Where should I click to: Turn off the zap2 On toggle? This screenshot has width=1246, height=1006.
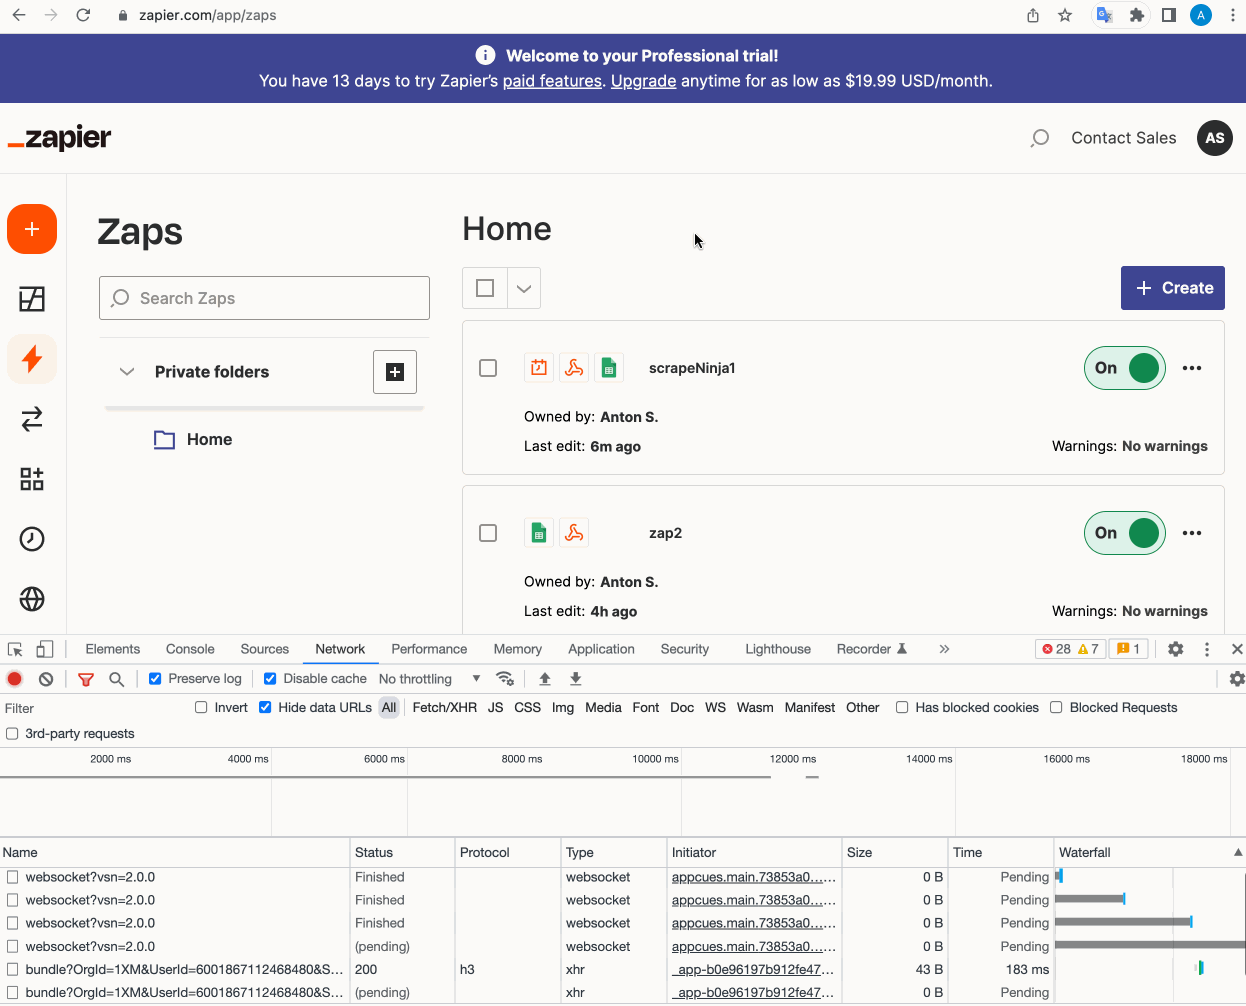1125,533
